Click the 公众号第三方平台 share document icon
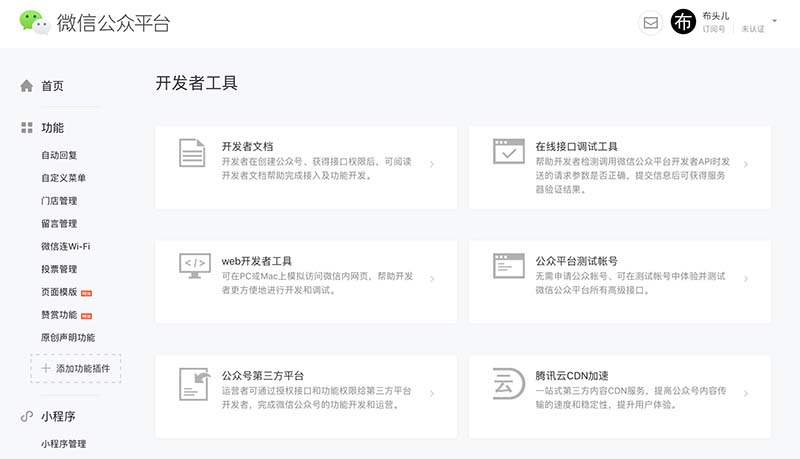Viewport: 800px width, 459px height. [195, 385]
